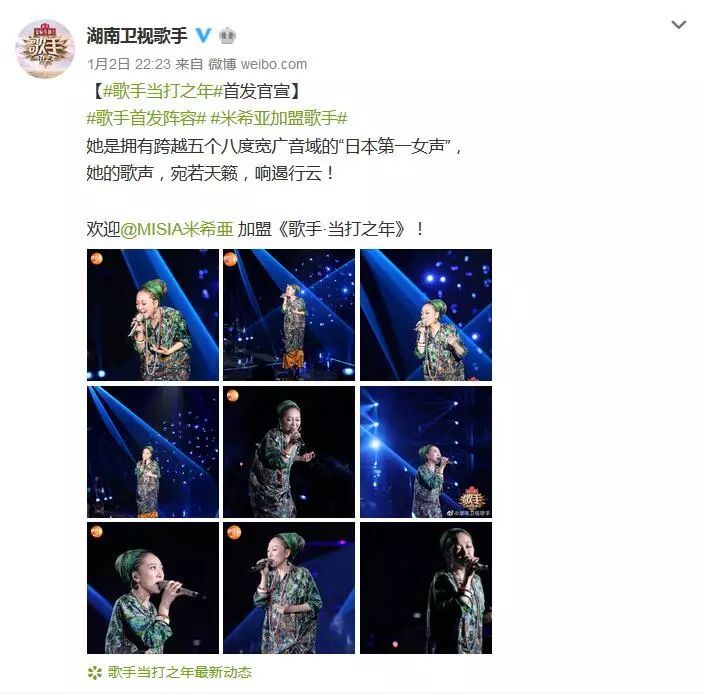Image resolution: width=704 pixels, height=695 pixels.
Task: Open the #歌手首发阵容# hashtag
Action: click(146, 119)
